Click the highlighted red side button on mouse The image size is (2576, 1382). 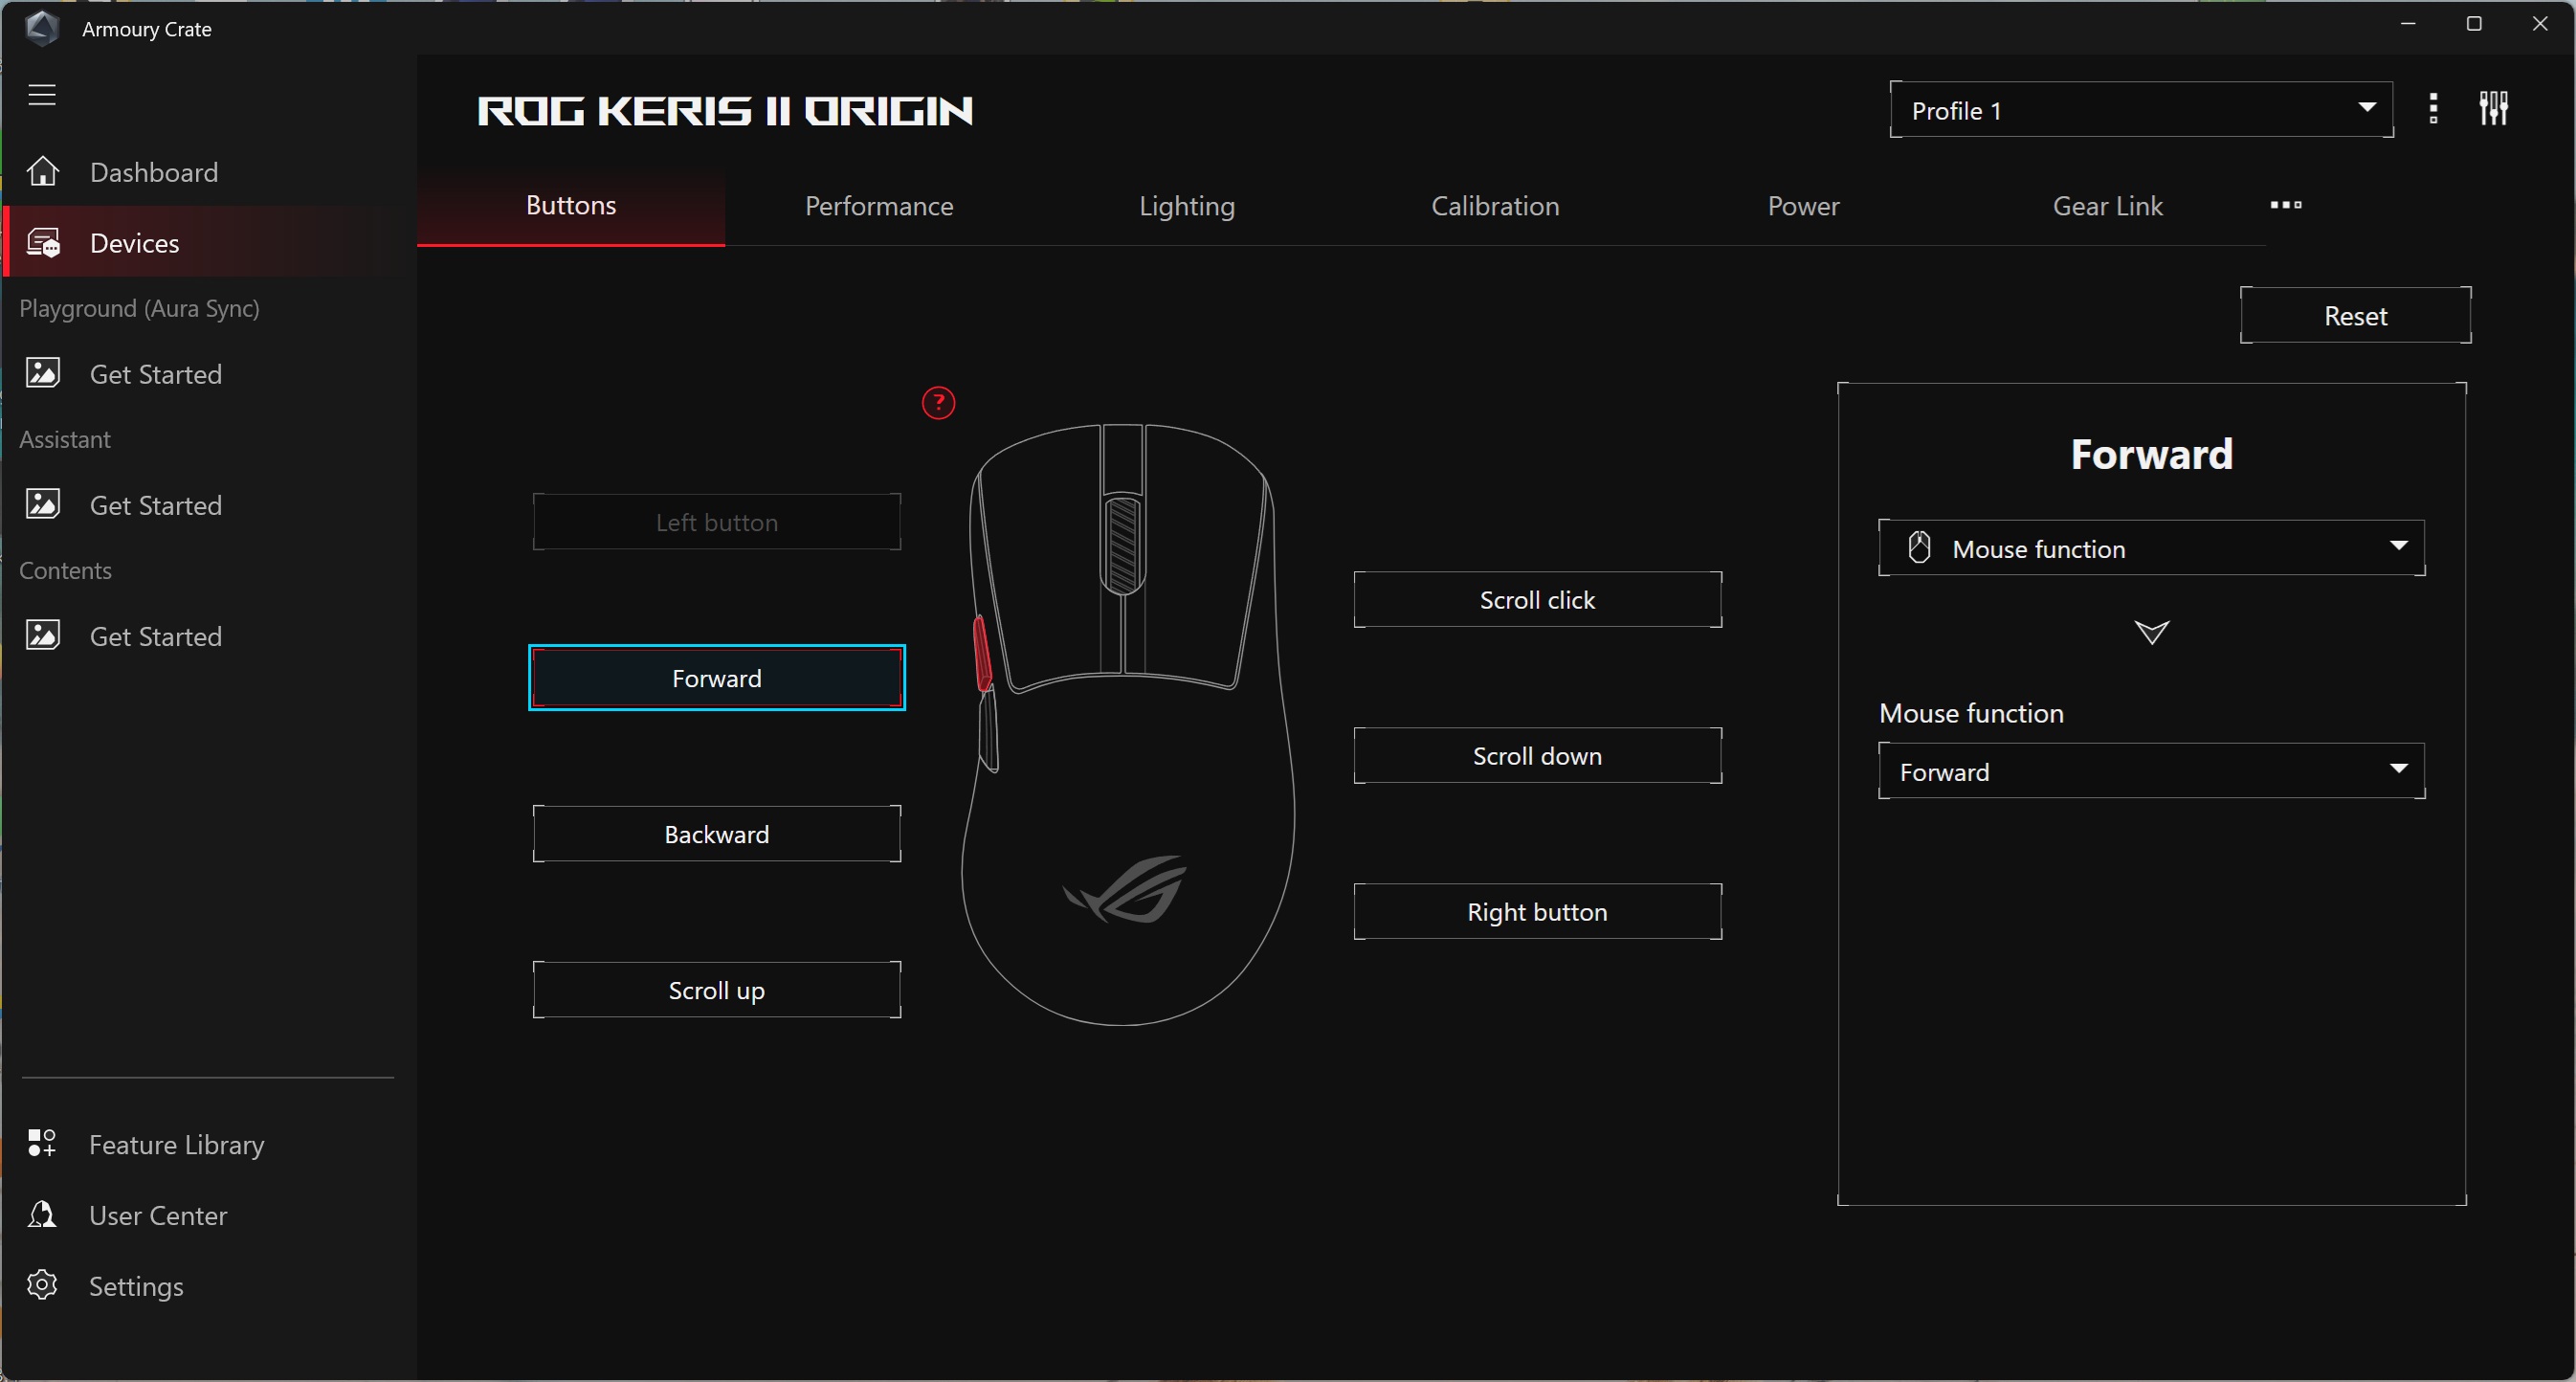click(x=982, y=653)
